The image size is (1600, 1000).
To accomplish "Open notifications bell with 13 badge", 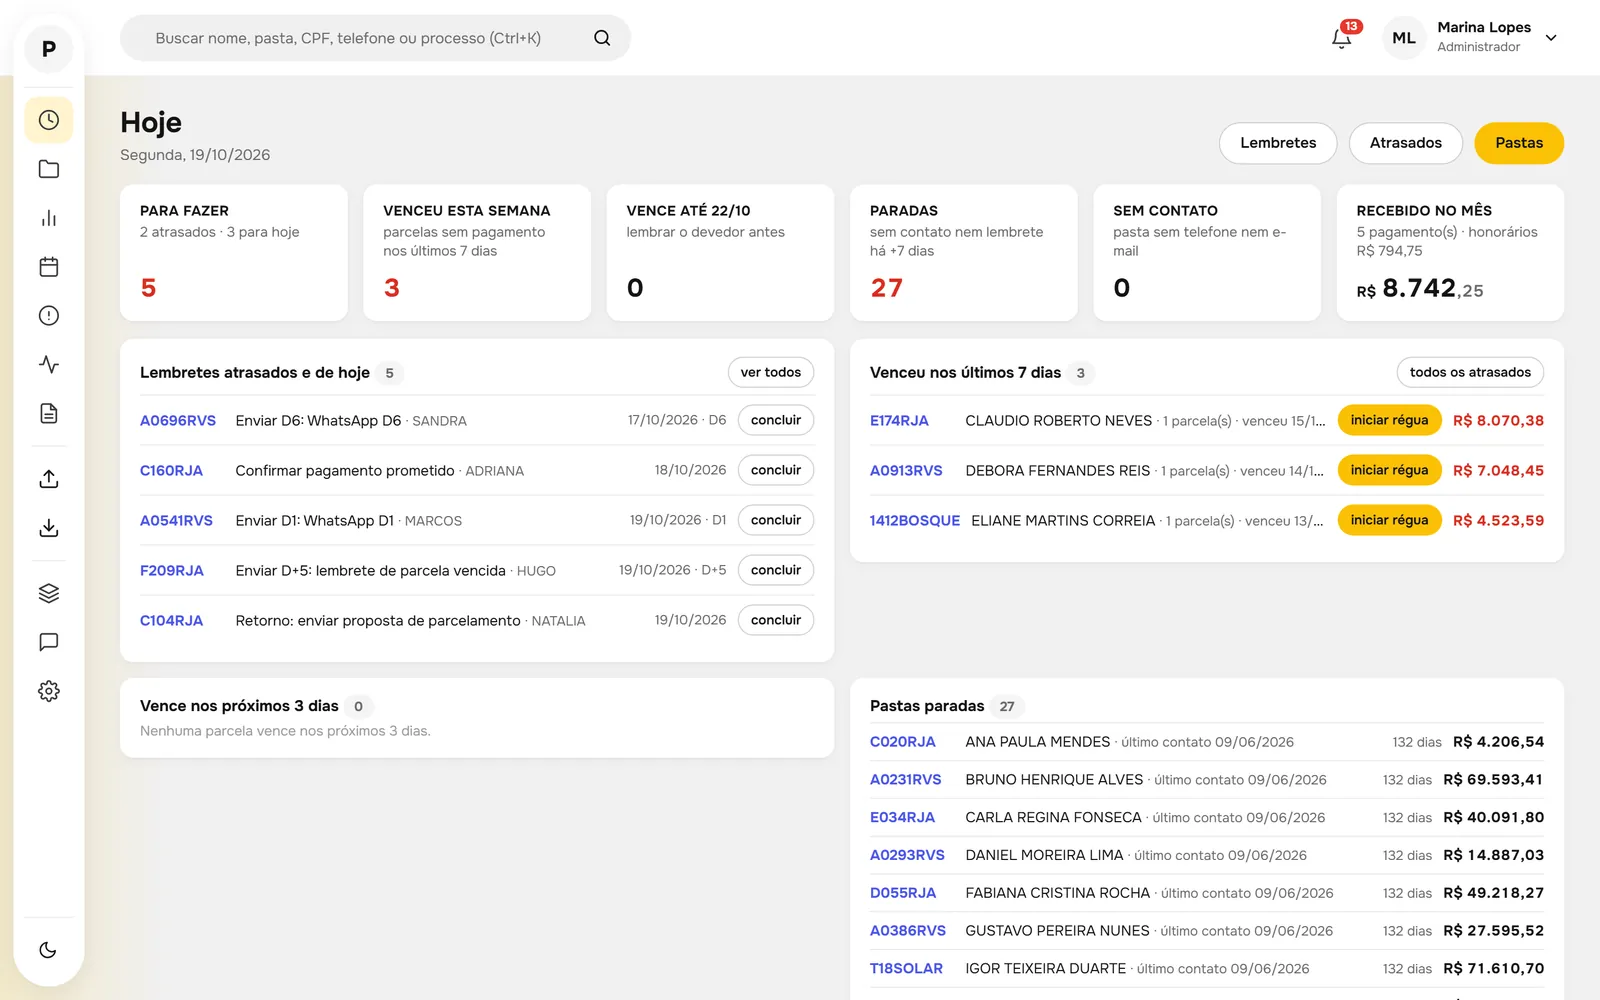I will click(x=1342, y=38).
